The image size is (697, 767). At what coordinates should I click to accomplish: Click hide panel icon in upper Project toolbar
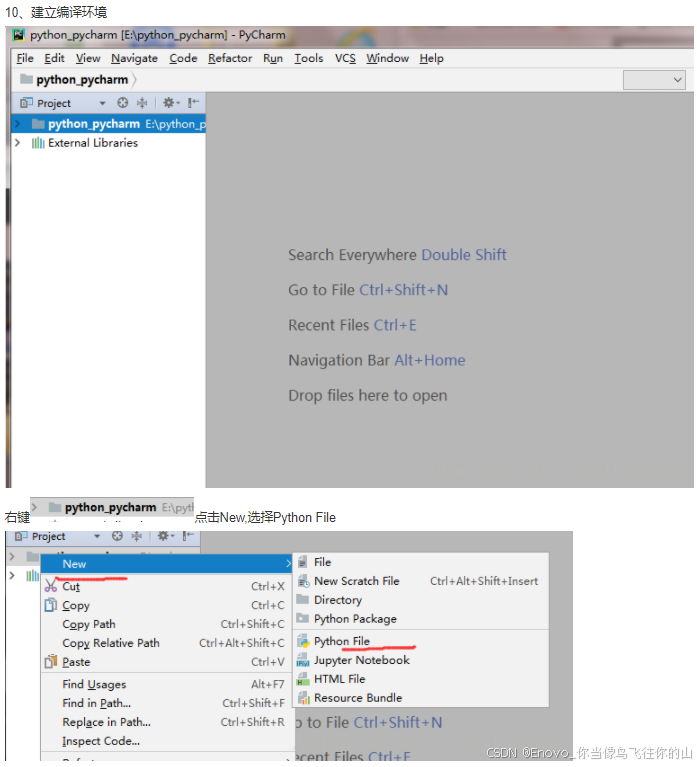(x=193, y=103)
